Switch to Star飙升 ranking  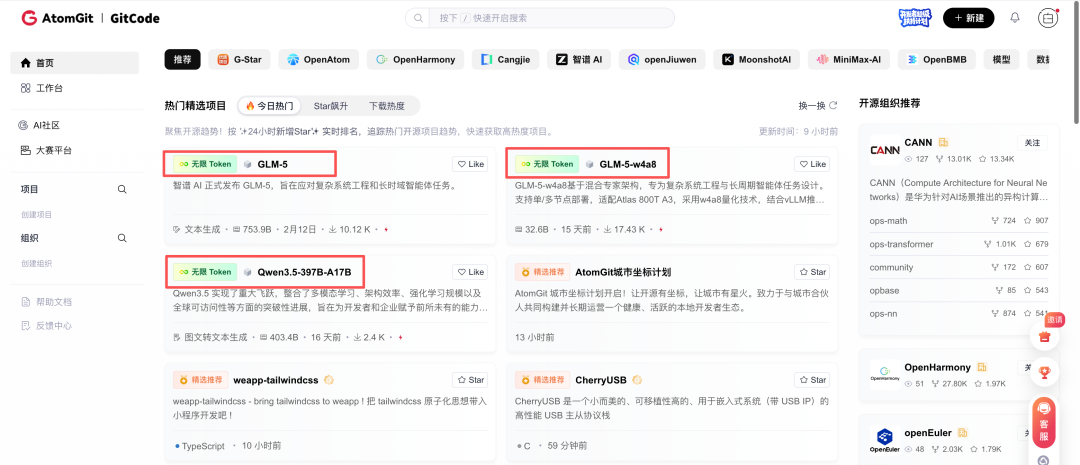pyautogui.click(x=331, y=106)
